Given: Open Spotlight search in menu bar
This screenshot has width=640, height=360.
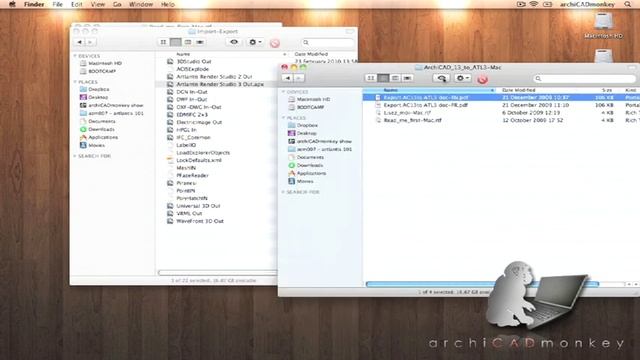Looking at the screenshot, I should tap(627, 4).
